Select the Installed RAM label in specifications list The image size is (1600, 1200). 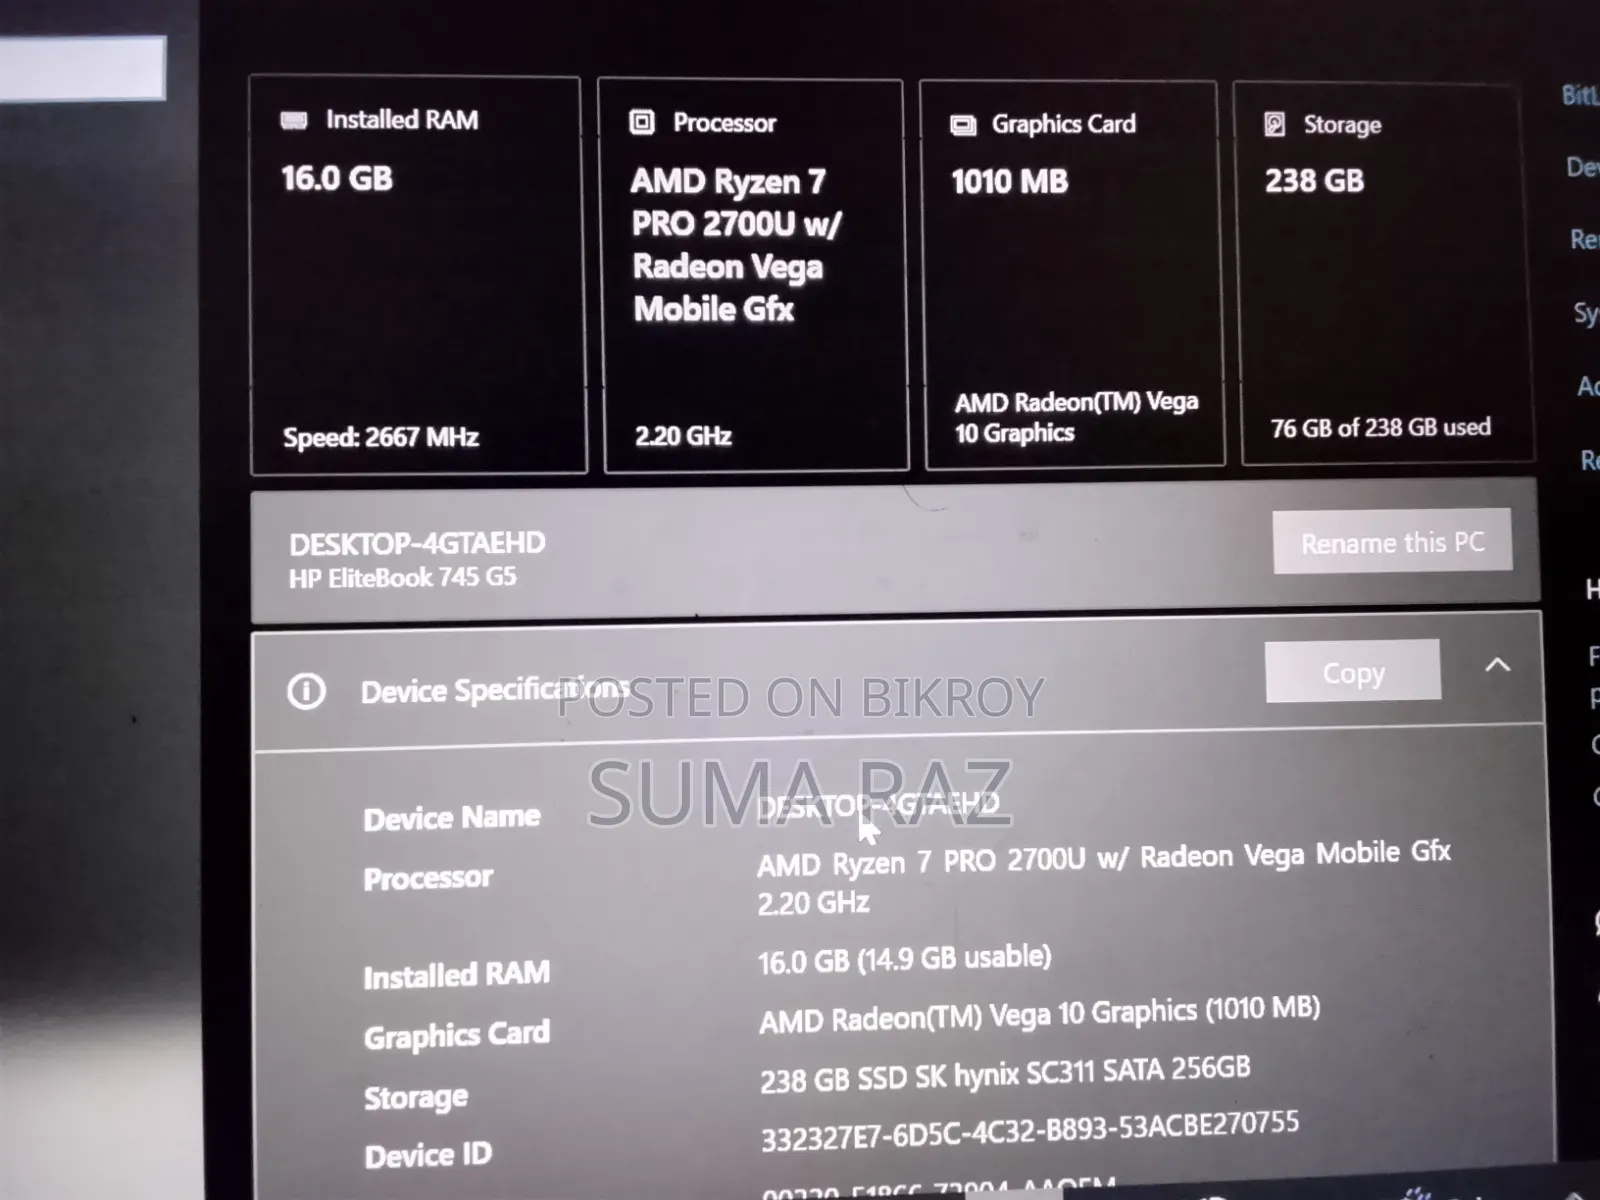point(457,975)
